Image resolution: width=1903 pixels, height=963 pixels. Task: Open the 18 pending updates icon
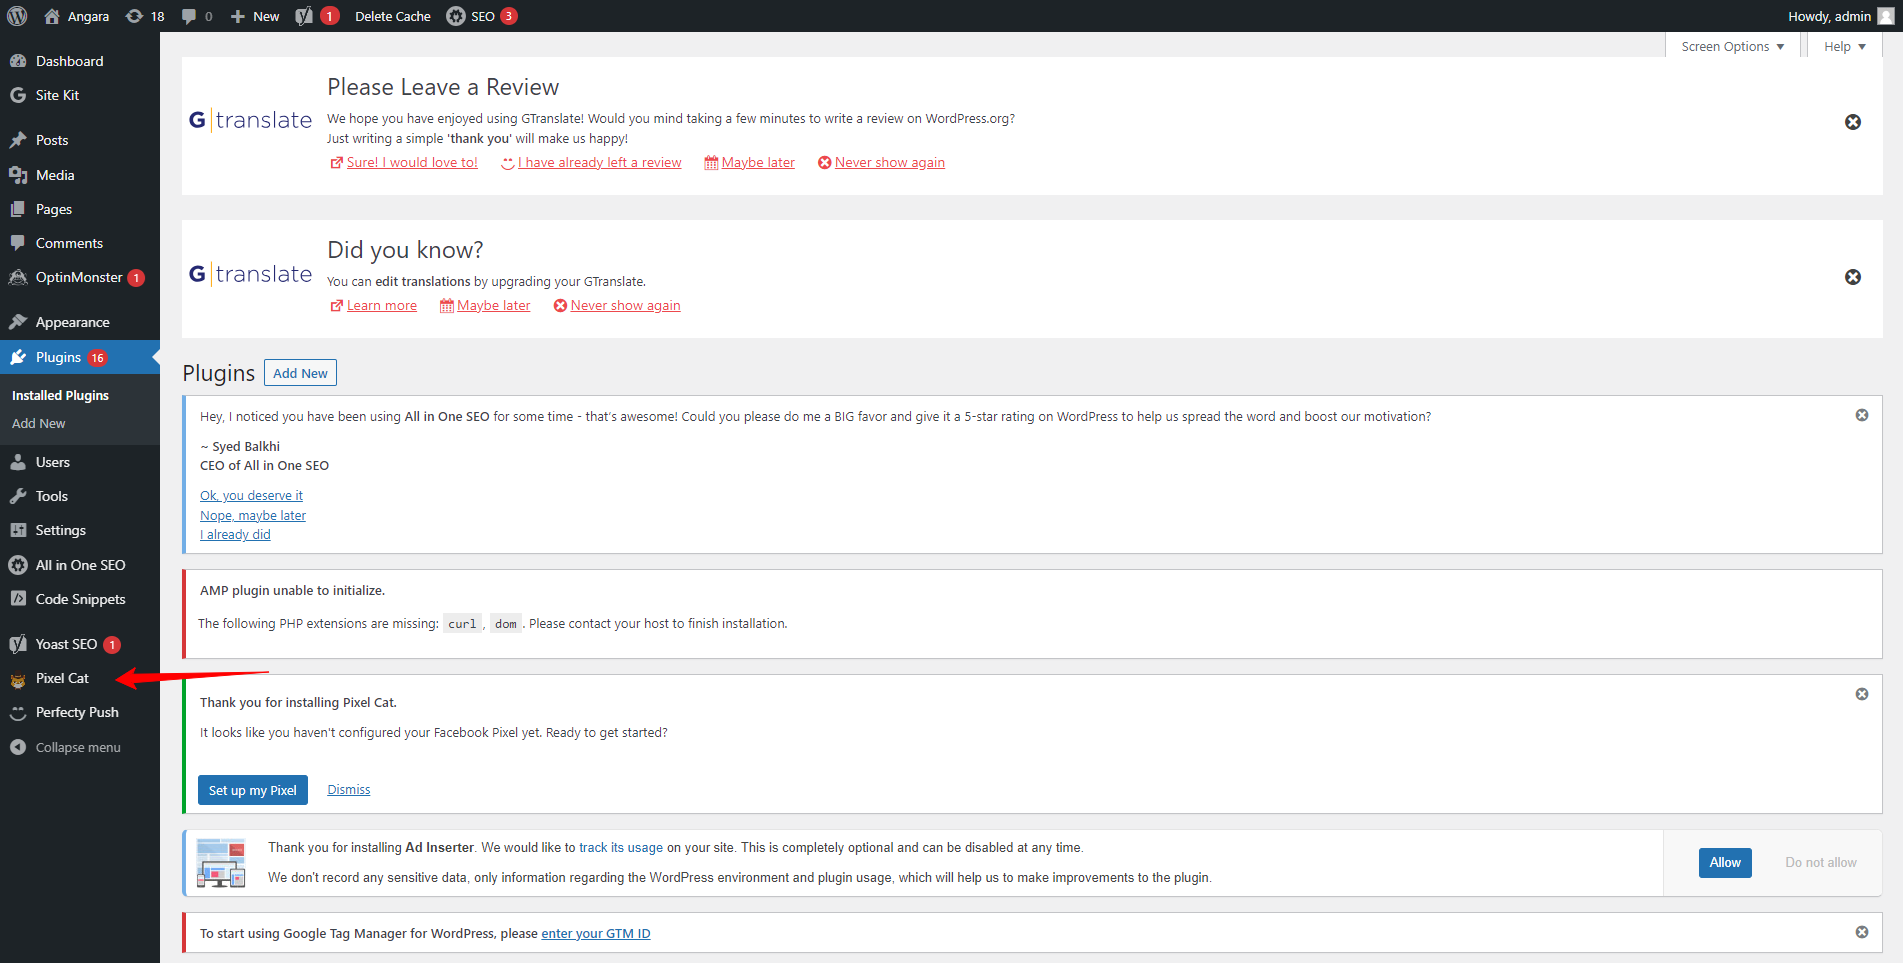pos(145,16)
